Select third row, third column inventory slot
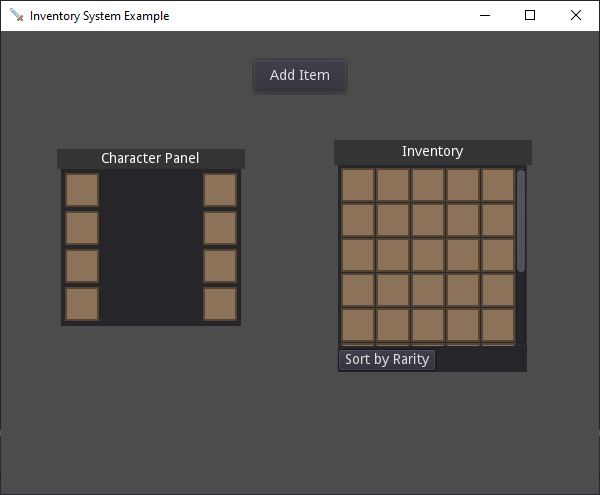Viewport: 600px width, 495px height. click(x=428, y=255)
